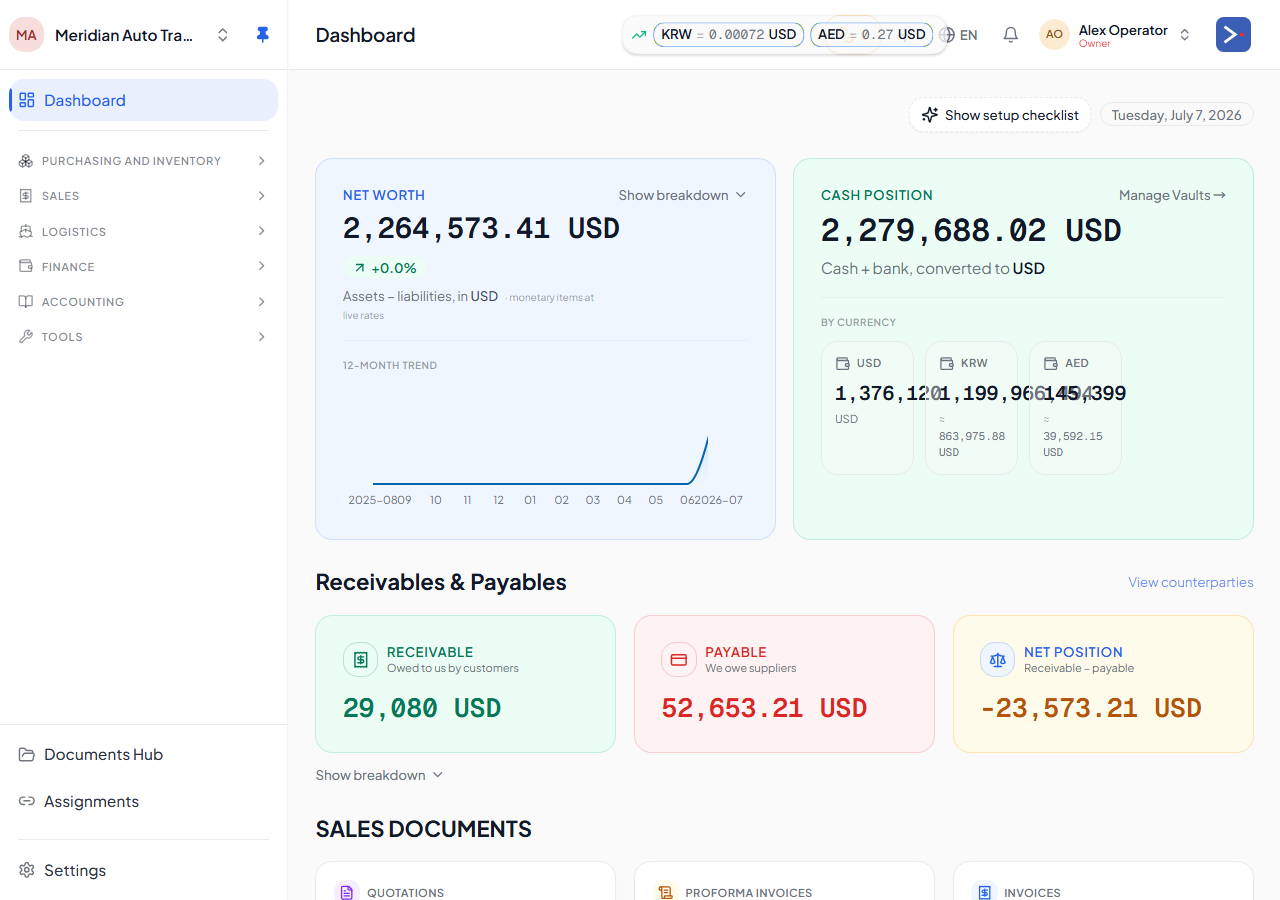This screenshot has height=900, width=1280.
Task: Click the Finance wallet icon
Action: (x=26, y=266)
